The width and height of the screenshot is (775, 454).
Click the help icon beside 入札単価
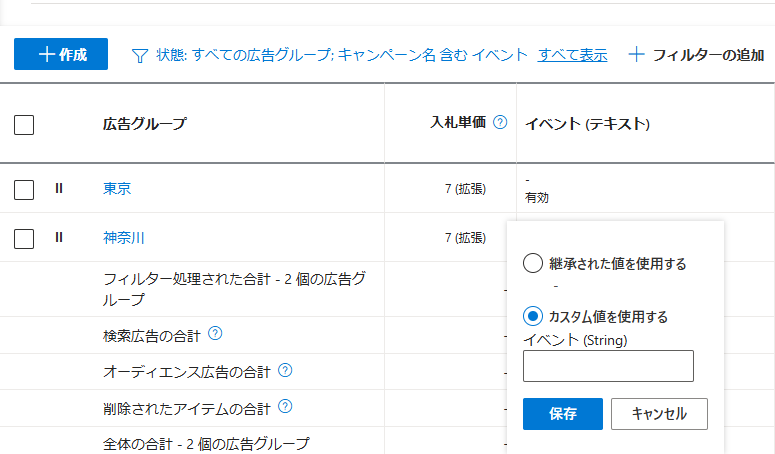[500, 123]
